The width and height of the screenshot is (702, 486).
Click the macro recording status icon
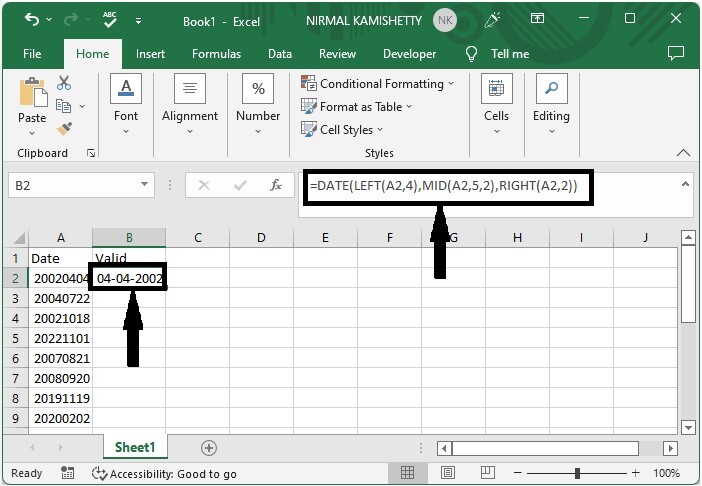[x=68, y=473]
